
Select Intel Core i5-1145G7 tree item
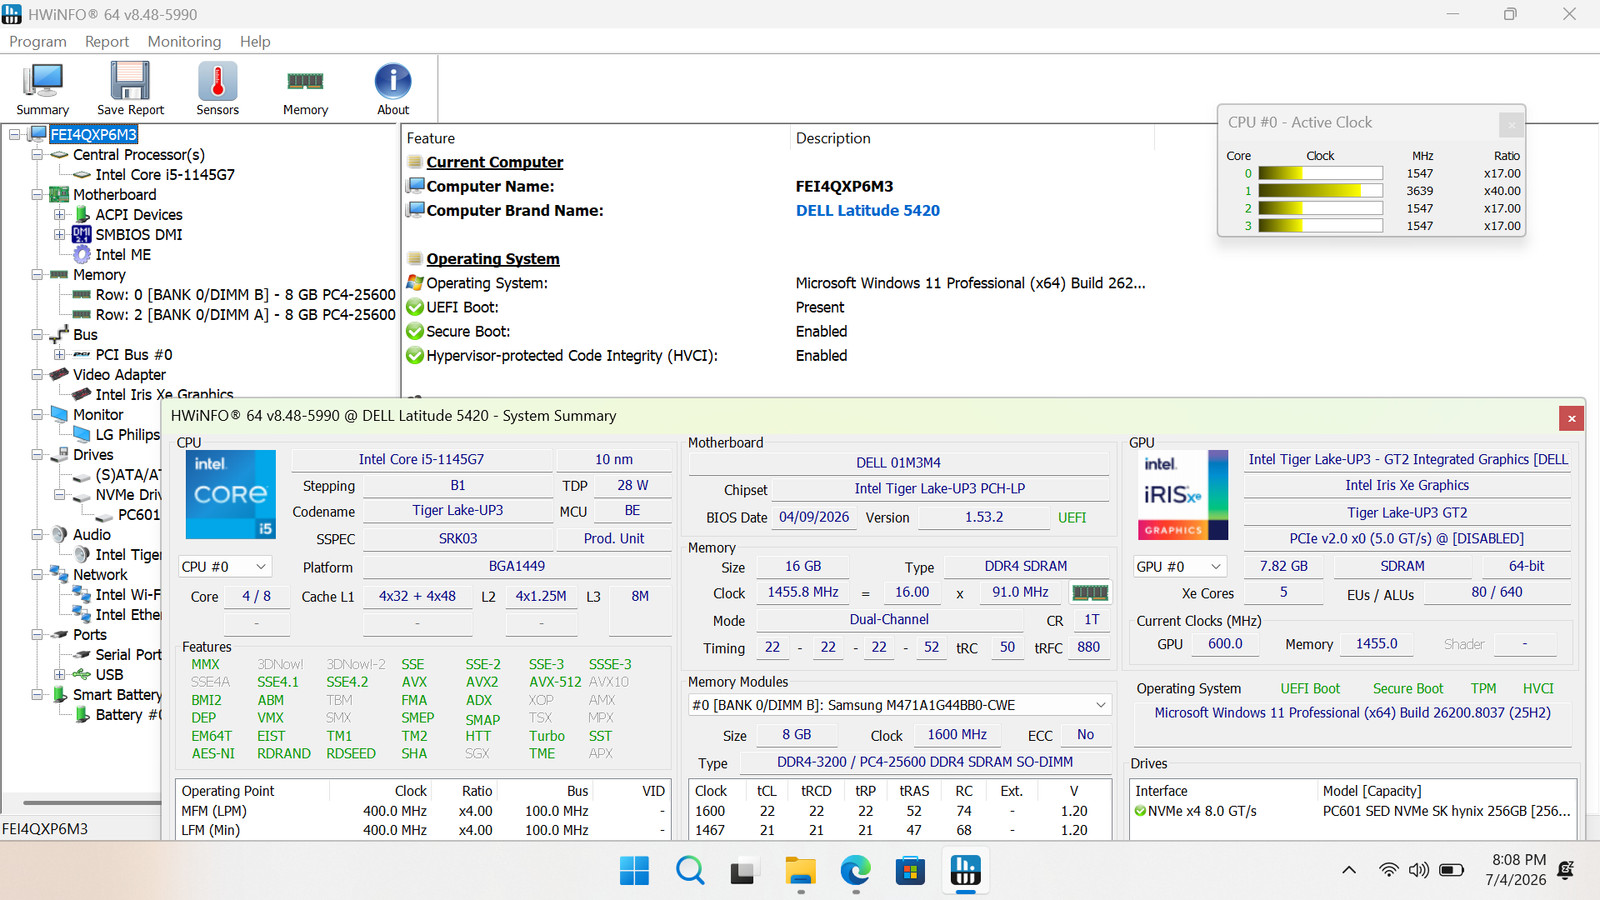click(165, 175)
